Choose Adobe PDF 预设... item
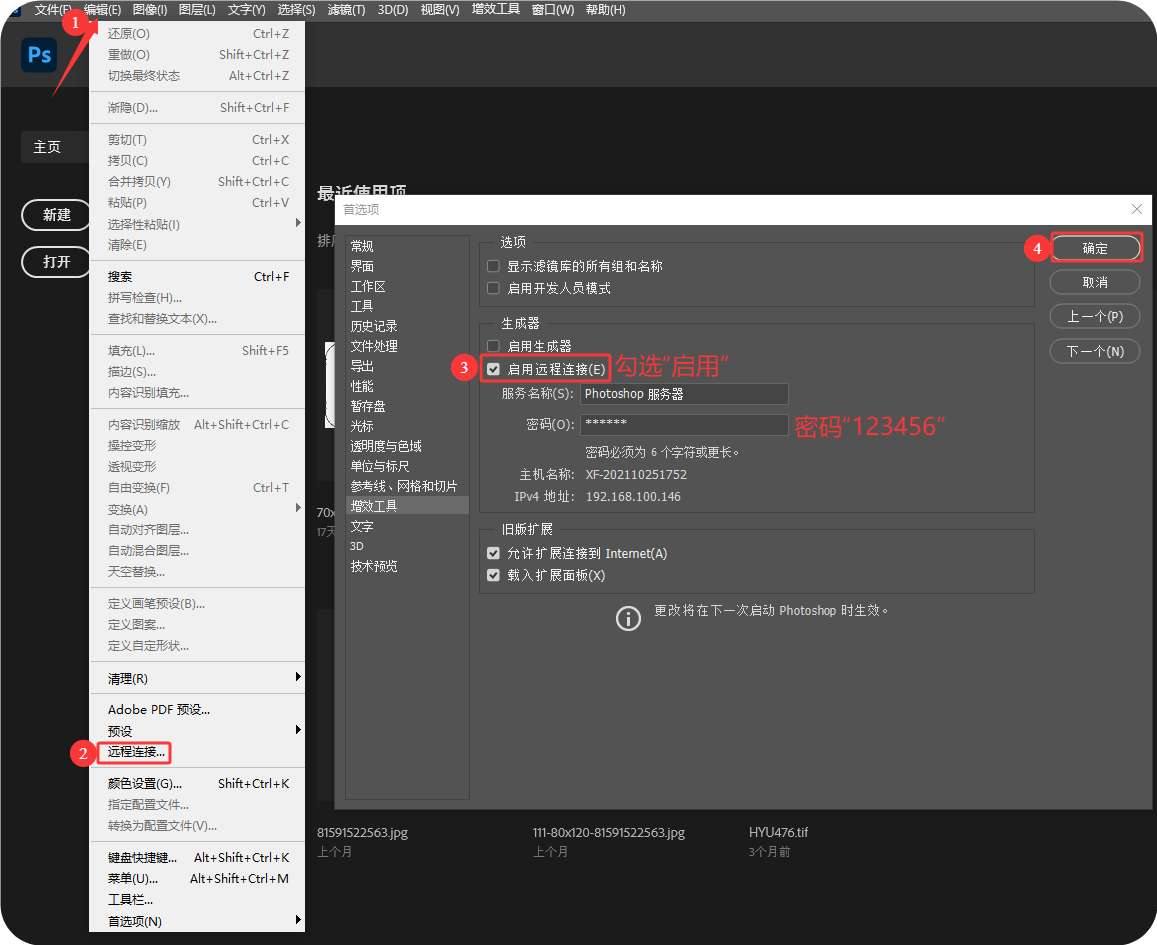 [197, 710]
